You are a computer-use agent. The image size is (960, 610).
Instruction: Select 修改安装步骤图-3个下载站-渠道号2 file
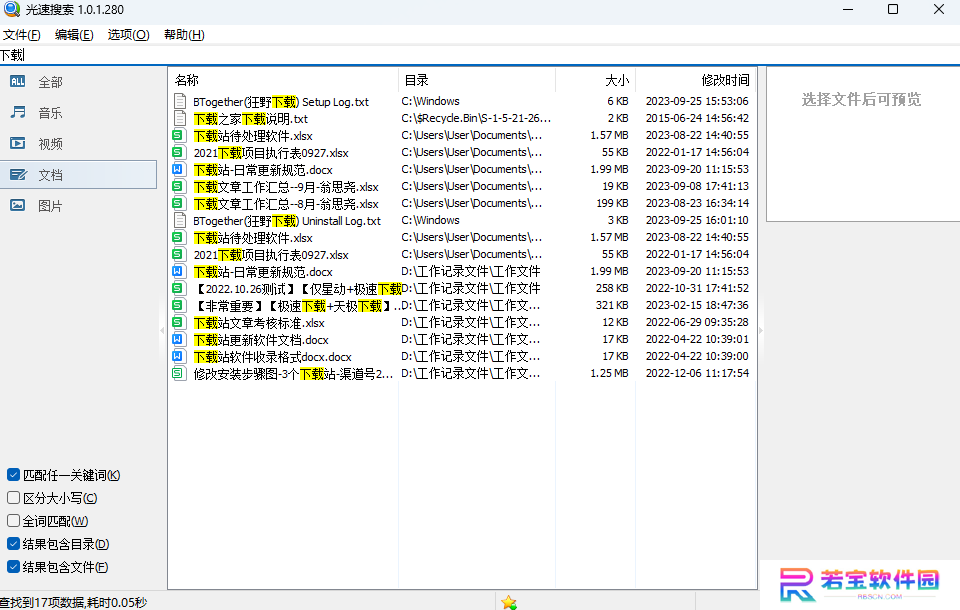point(293,374)
